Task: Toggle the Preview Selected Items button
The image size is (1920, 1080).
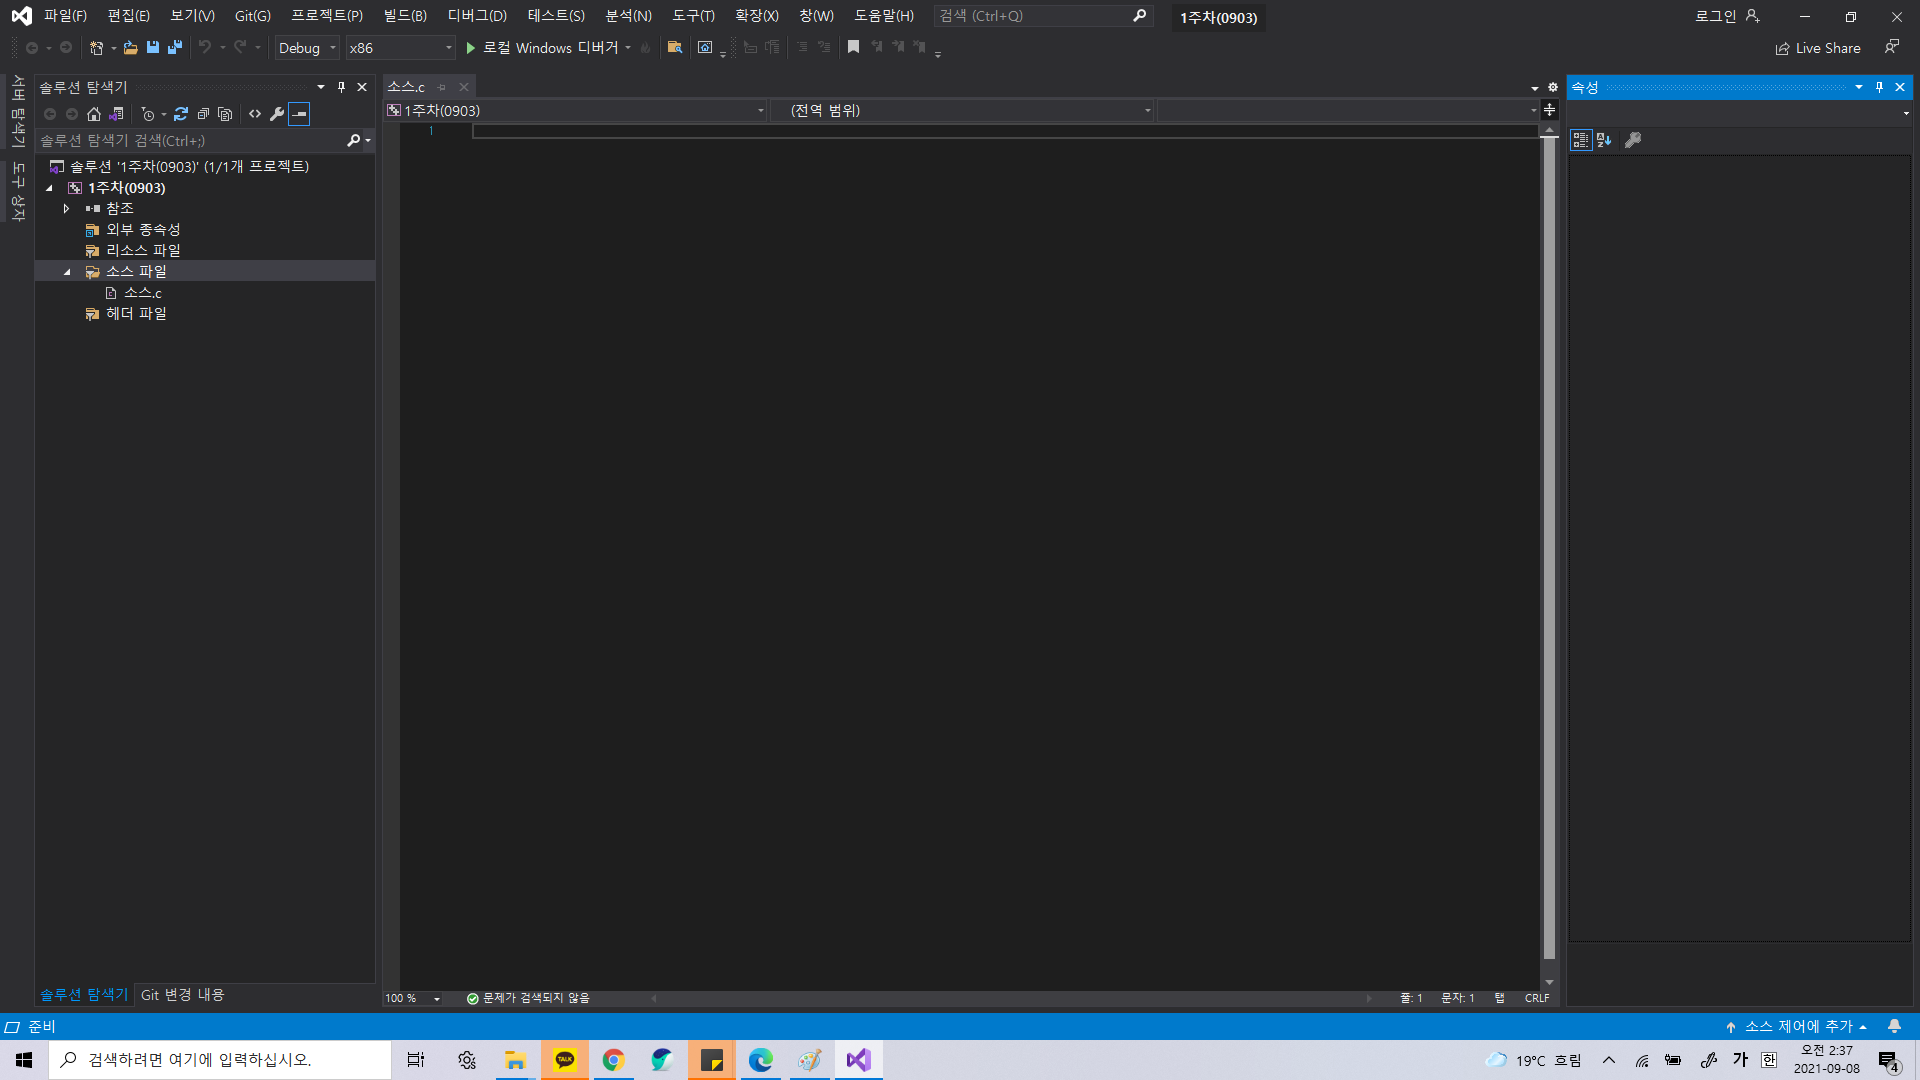Action: coord(299,114)
